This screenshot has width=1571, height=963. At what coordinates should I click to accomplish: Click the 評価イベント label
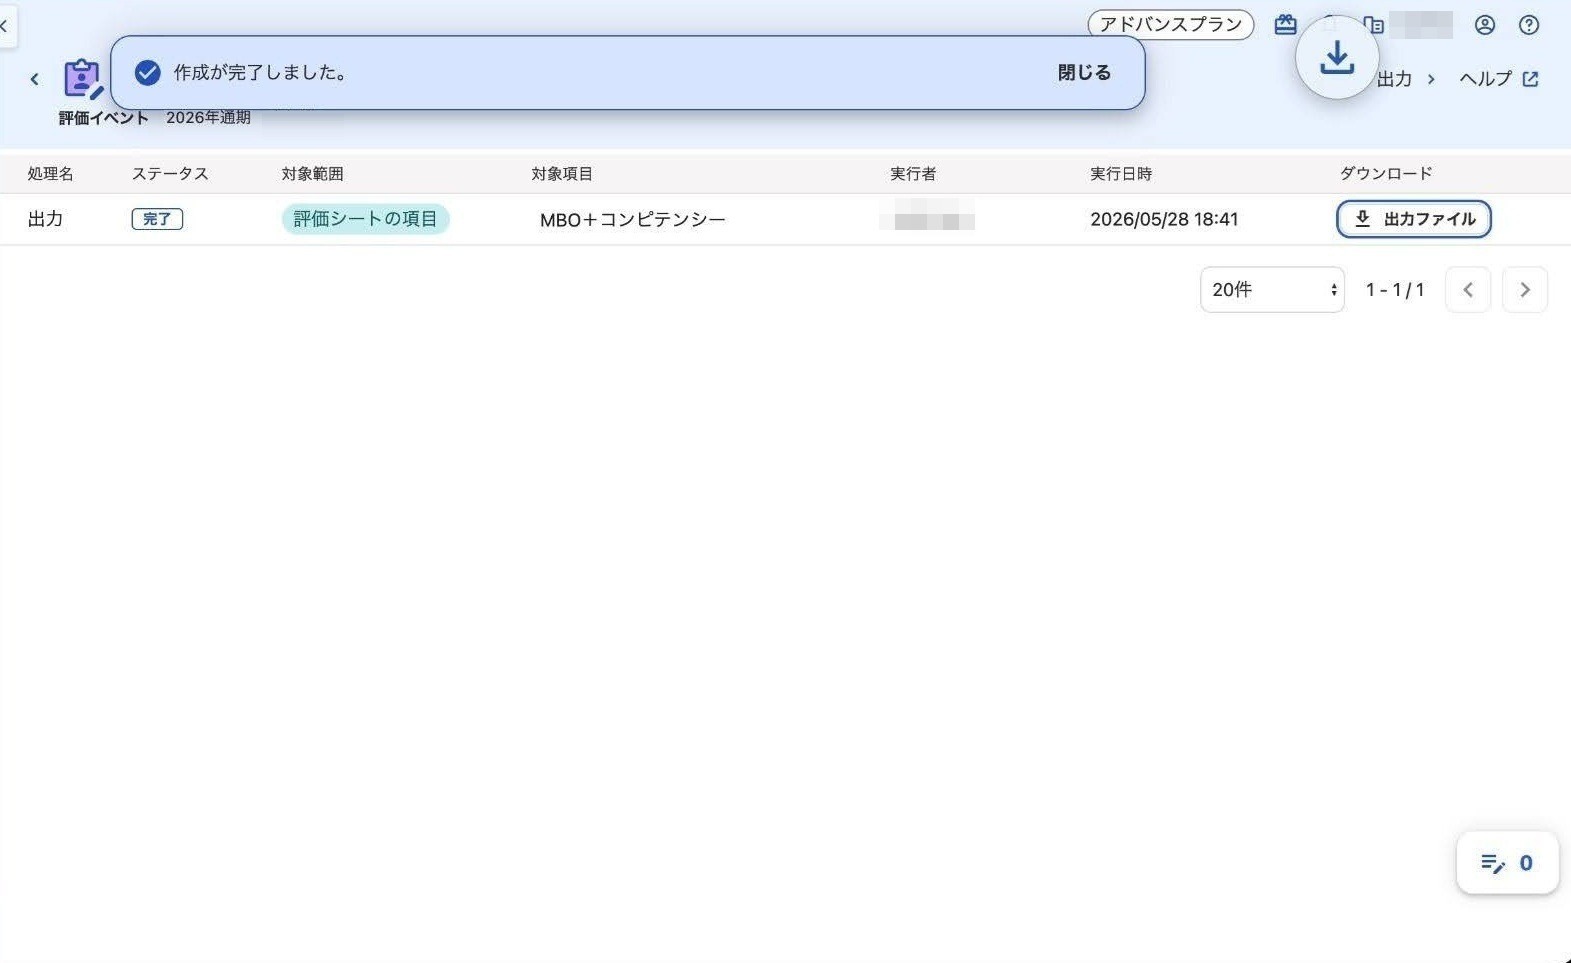point(103,118)
